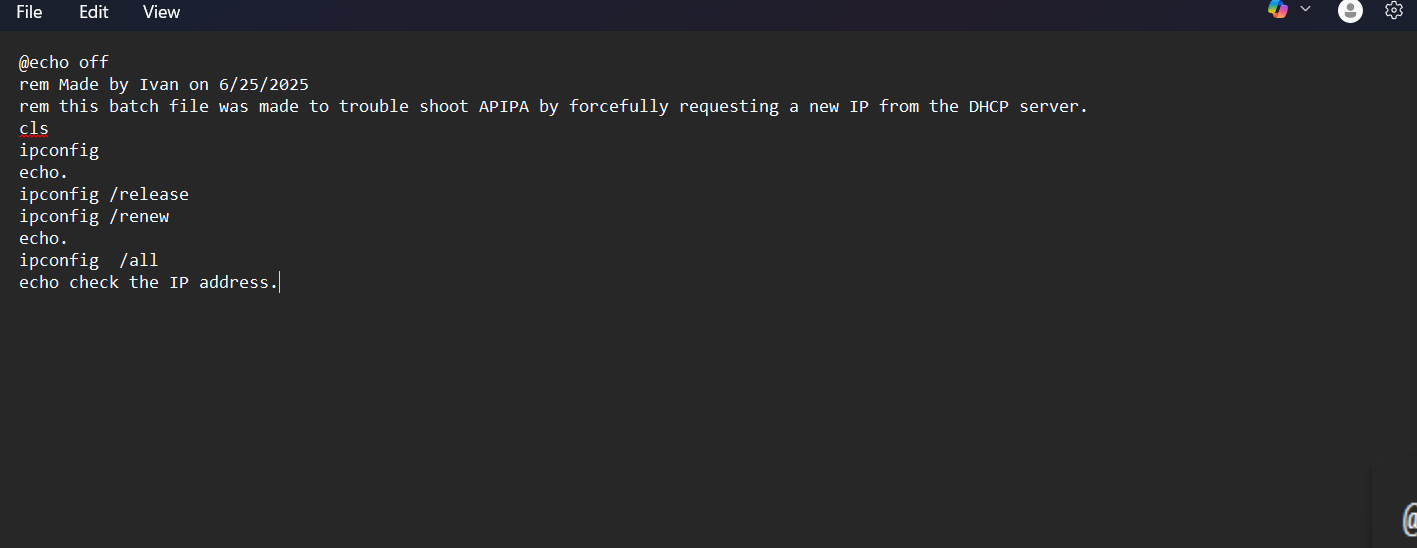Click the date "6/25/2025" in the comment
Screen dimensions: 1417x548
tap(264, 84)
